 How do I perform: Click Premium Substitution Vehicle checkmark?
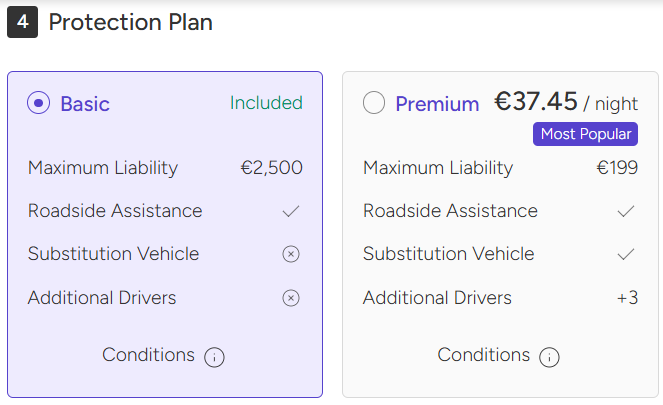[x=626, y=254]
